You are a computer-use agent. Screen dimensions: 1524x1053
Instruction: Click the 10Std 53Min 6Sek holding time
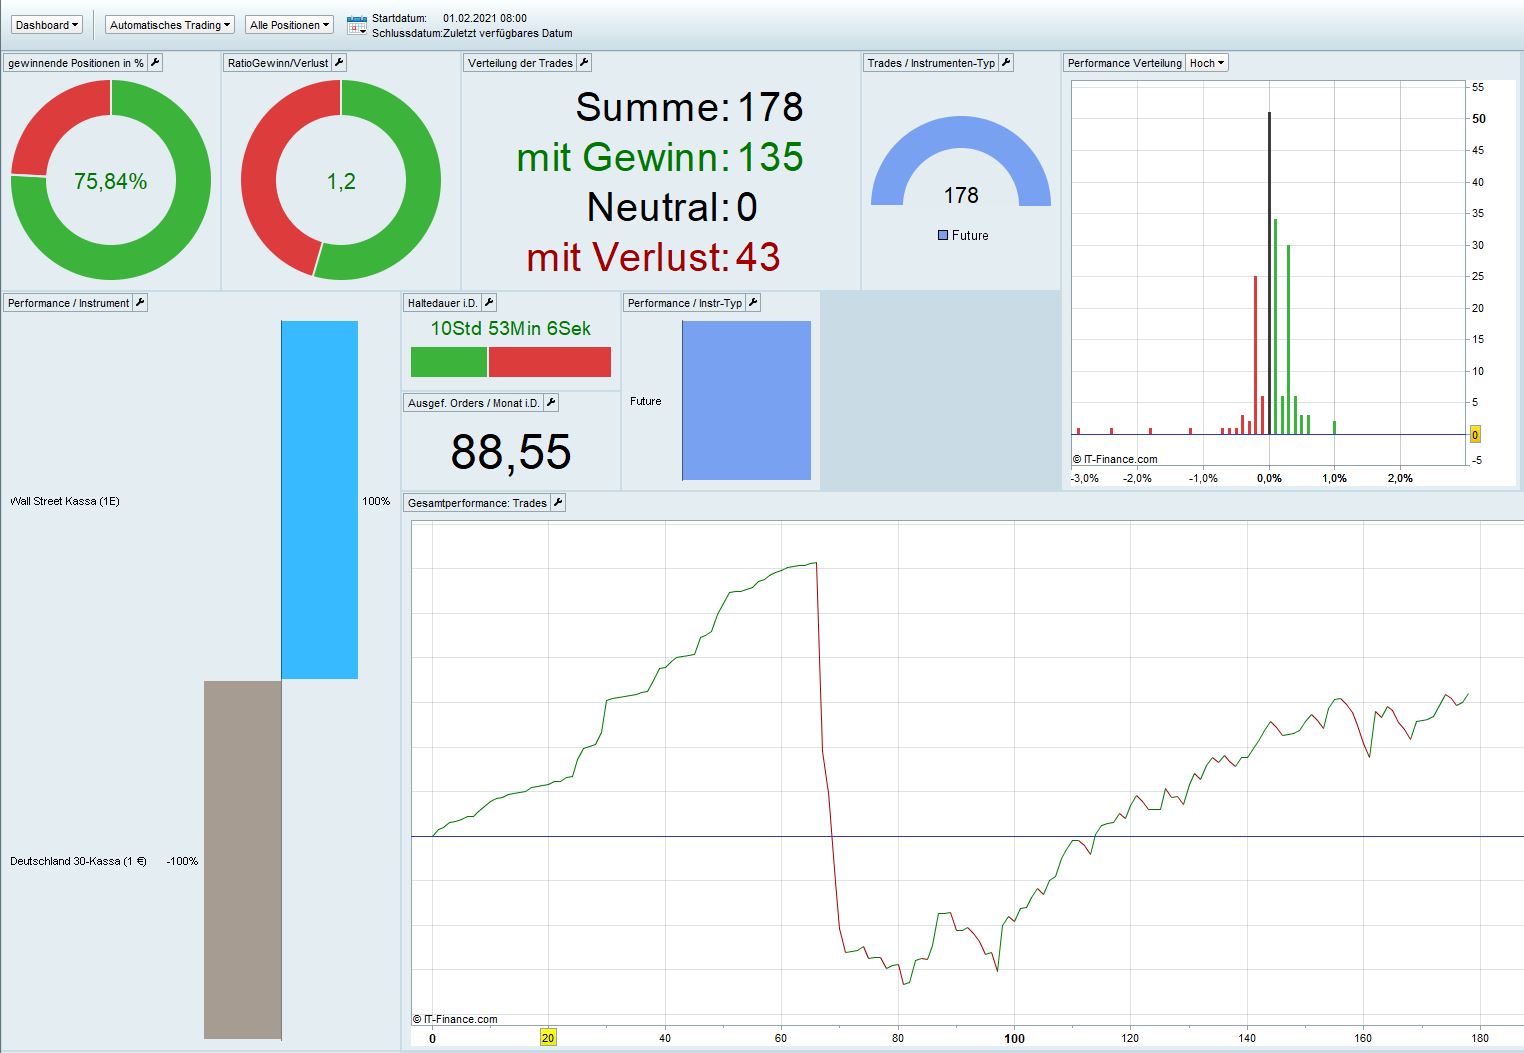(x=511, y=328)
